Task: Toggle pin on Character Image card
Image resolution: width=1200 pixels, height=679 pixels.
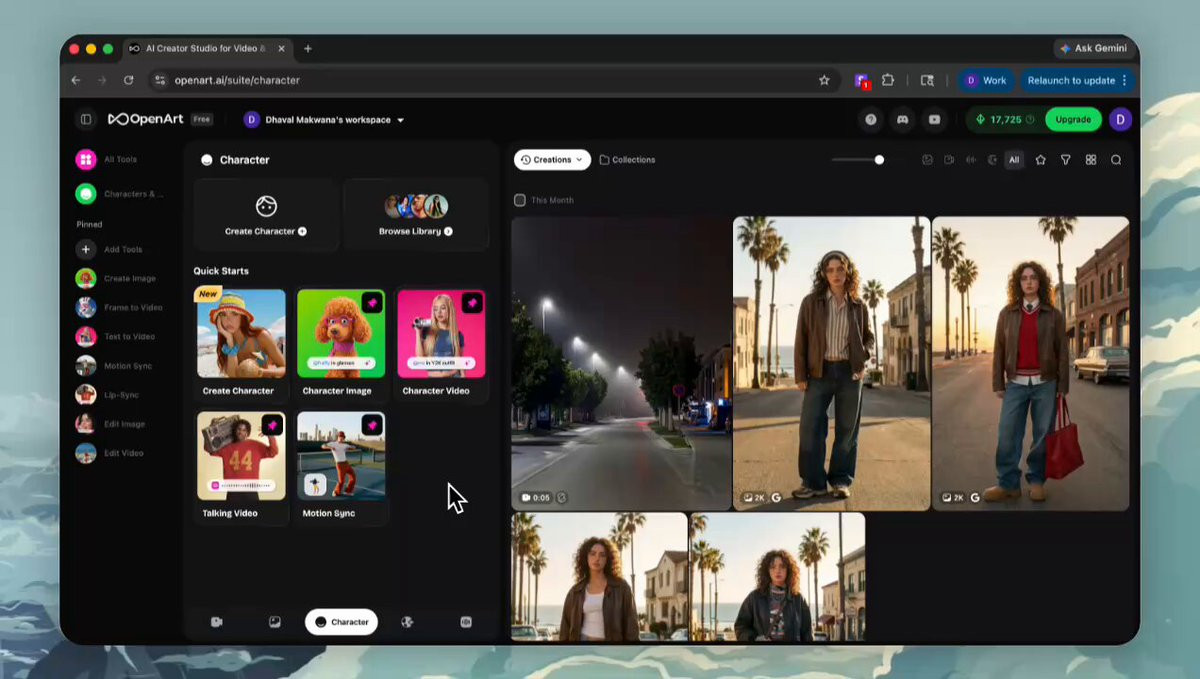Action: coord(372,303)
